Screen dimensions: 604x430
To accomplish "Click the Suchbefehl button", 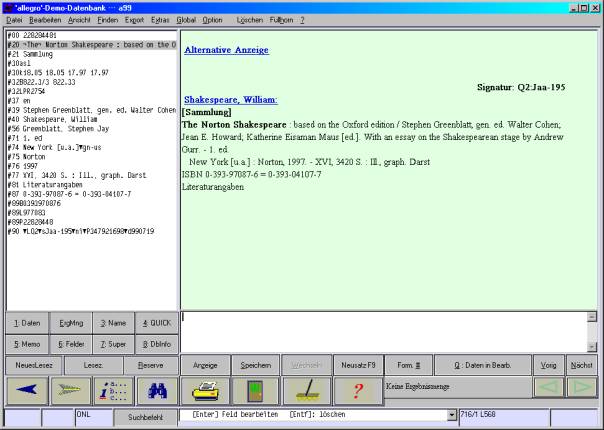I will (145, 418).
